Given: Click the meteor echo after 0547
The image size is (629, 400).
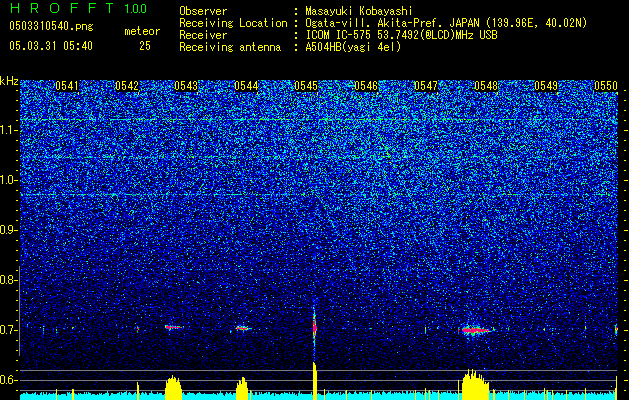Looking at the screenshot, I should pyautogui.click(x=476, y=330).
